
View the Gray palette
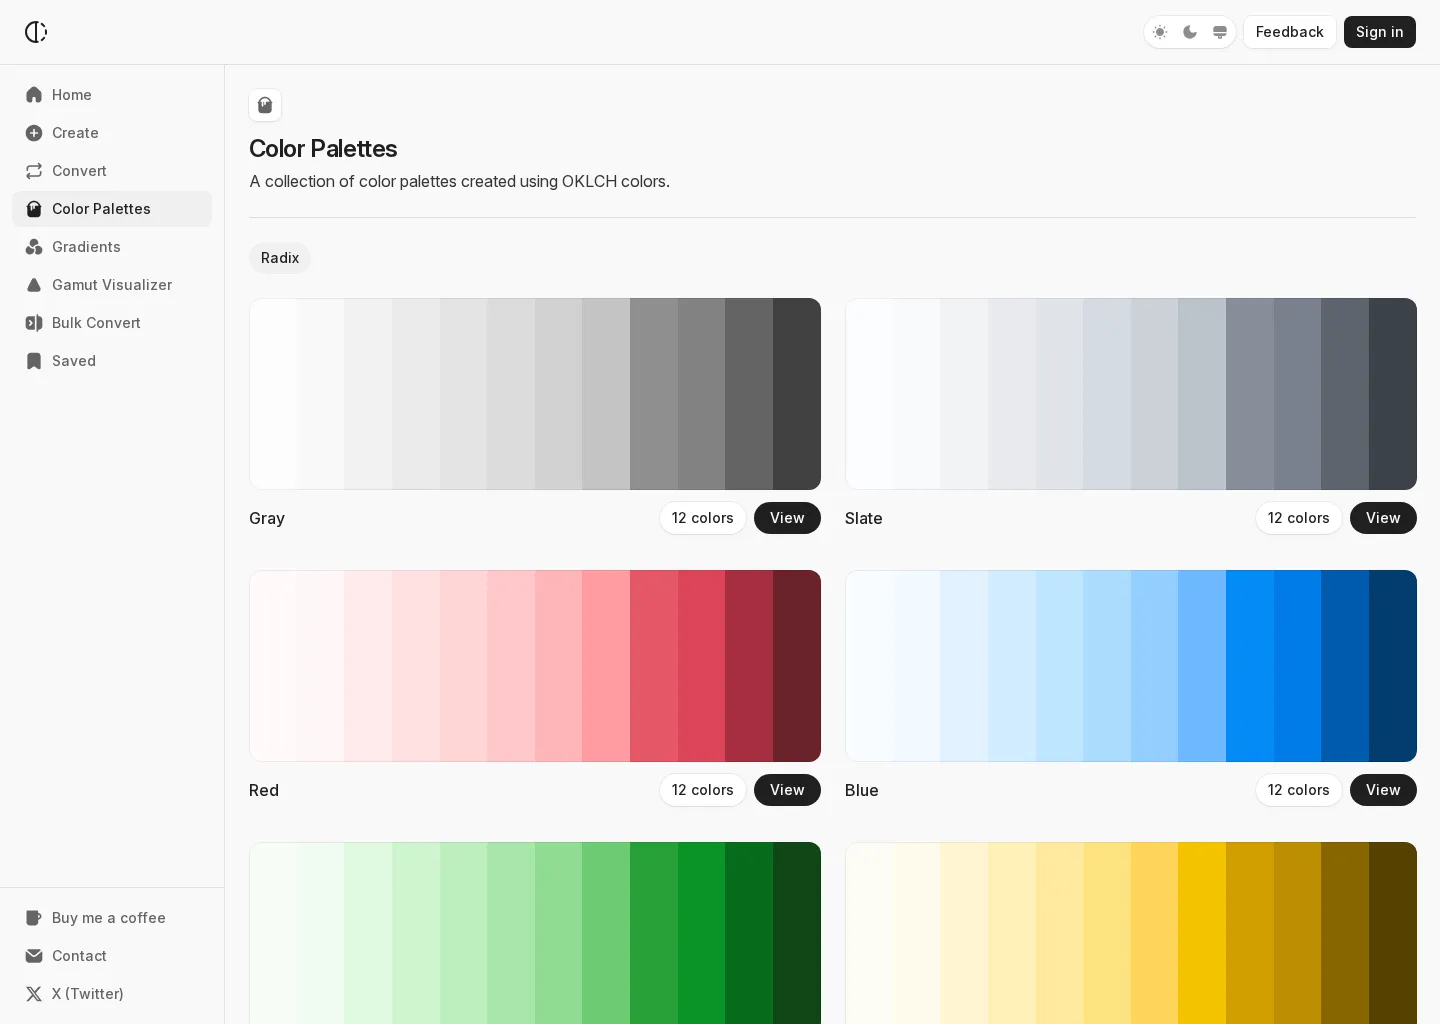[787, 518]
